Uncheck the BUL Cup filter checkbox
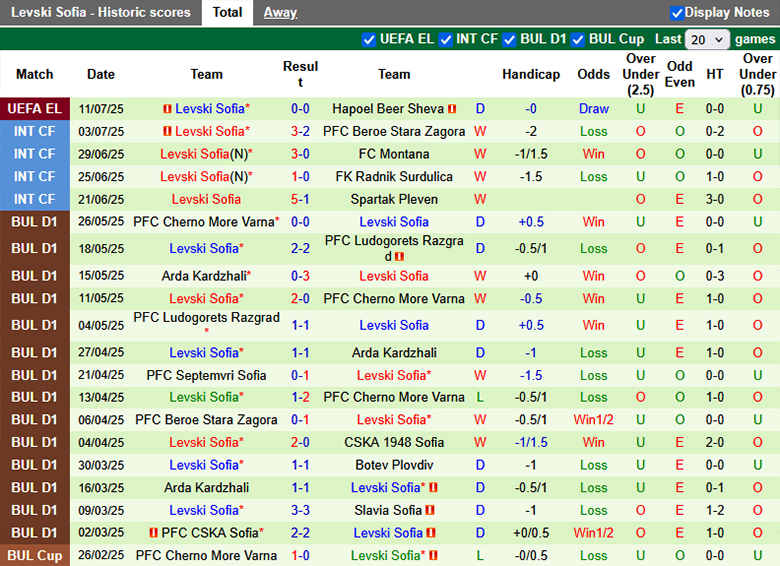 click(578, 40)
